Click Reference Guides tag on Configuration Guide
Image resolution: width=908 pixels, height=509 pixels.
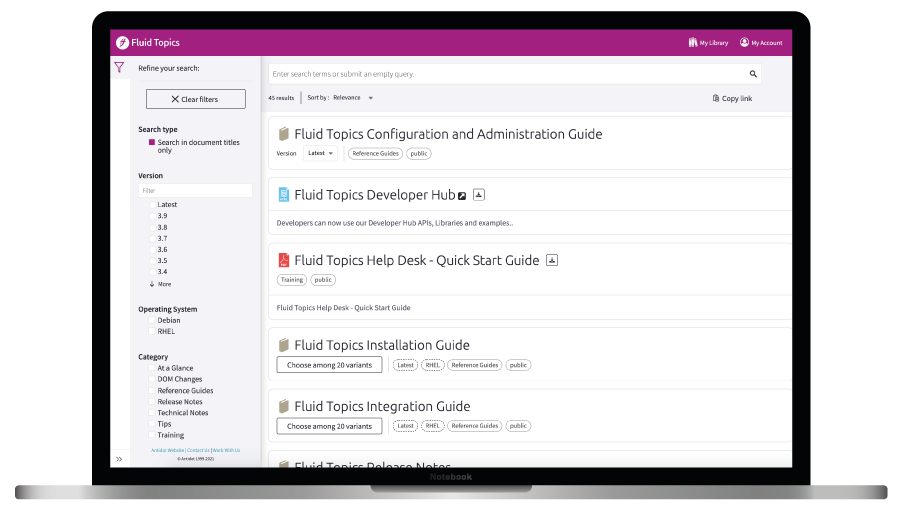(375, 153)
